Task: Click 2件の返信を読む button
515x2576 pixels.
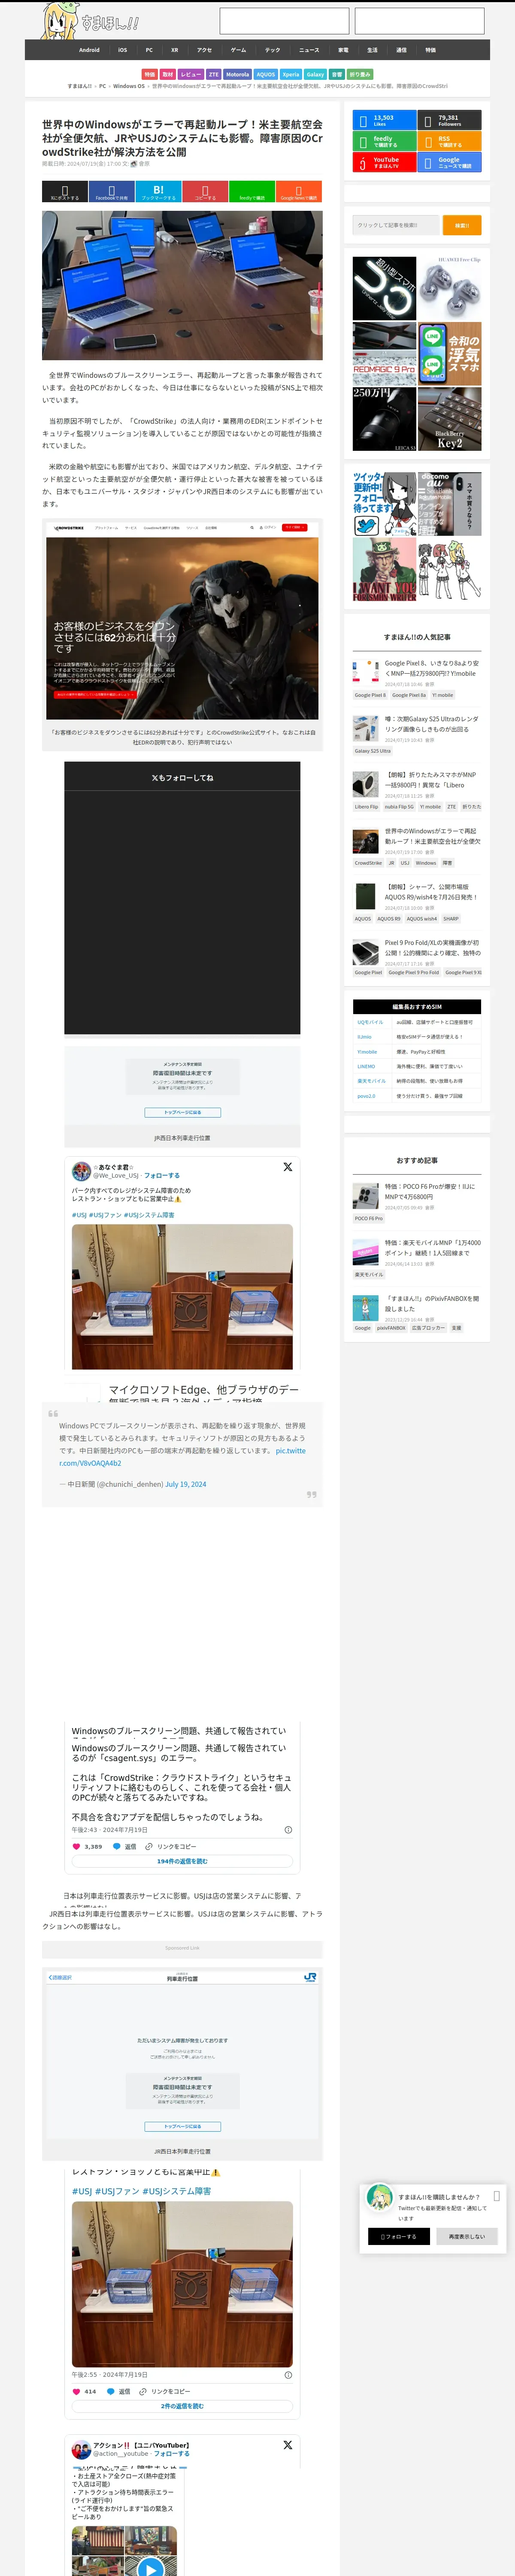Action: point(182,2406)
